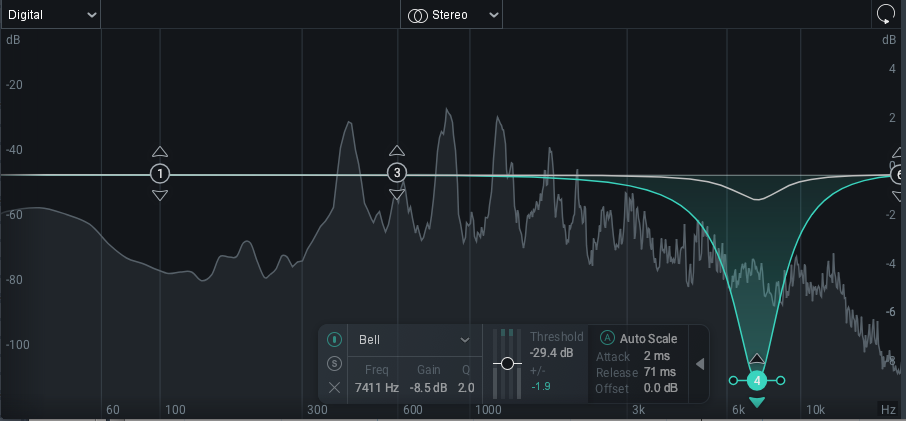This screenshot has width=906, height=421.
Task: Click the reset circular arrow icon
Action: pyautogui.click(x=885, y=14)
